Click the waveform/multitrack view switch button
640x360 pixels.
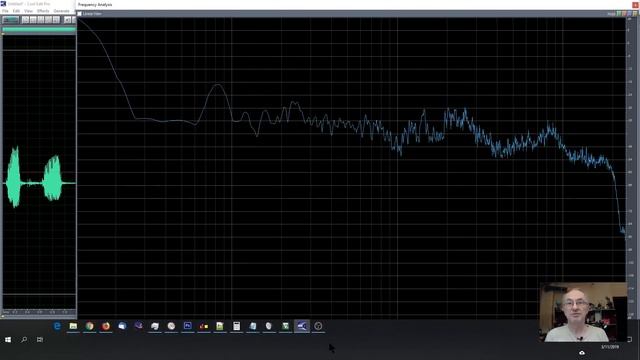[x=11, y=20]
